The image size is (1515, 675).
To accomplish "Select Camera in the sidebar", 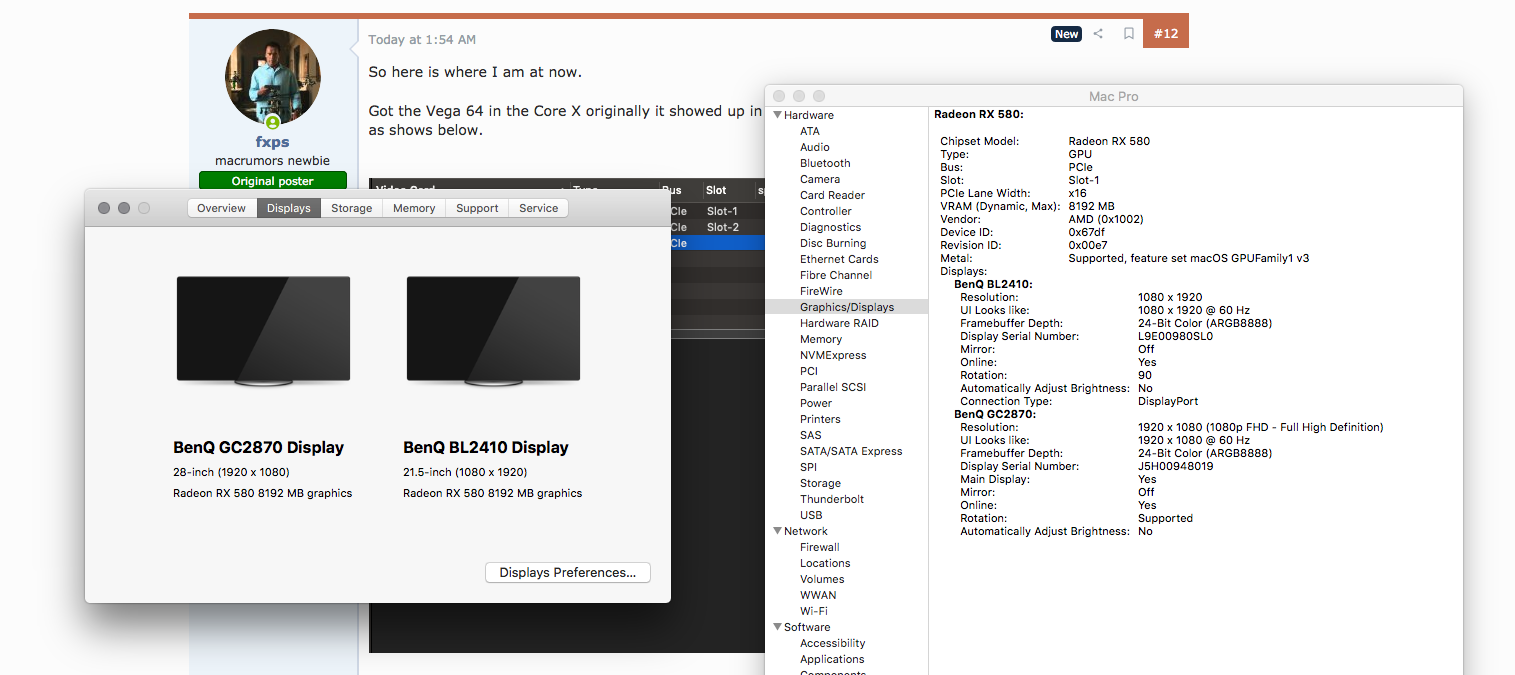I will click(x=819, y=179).
